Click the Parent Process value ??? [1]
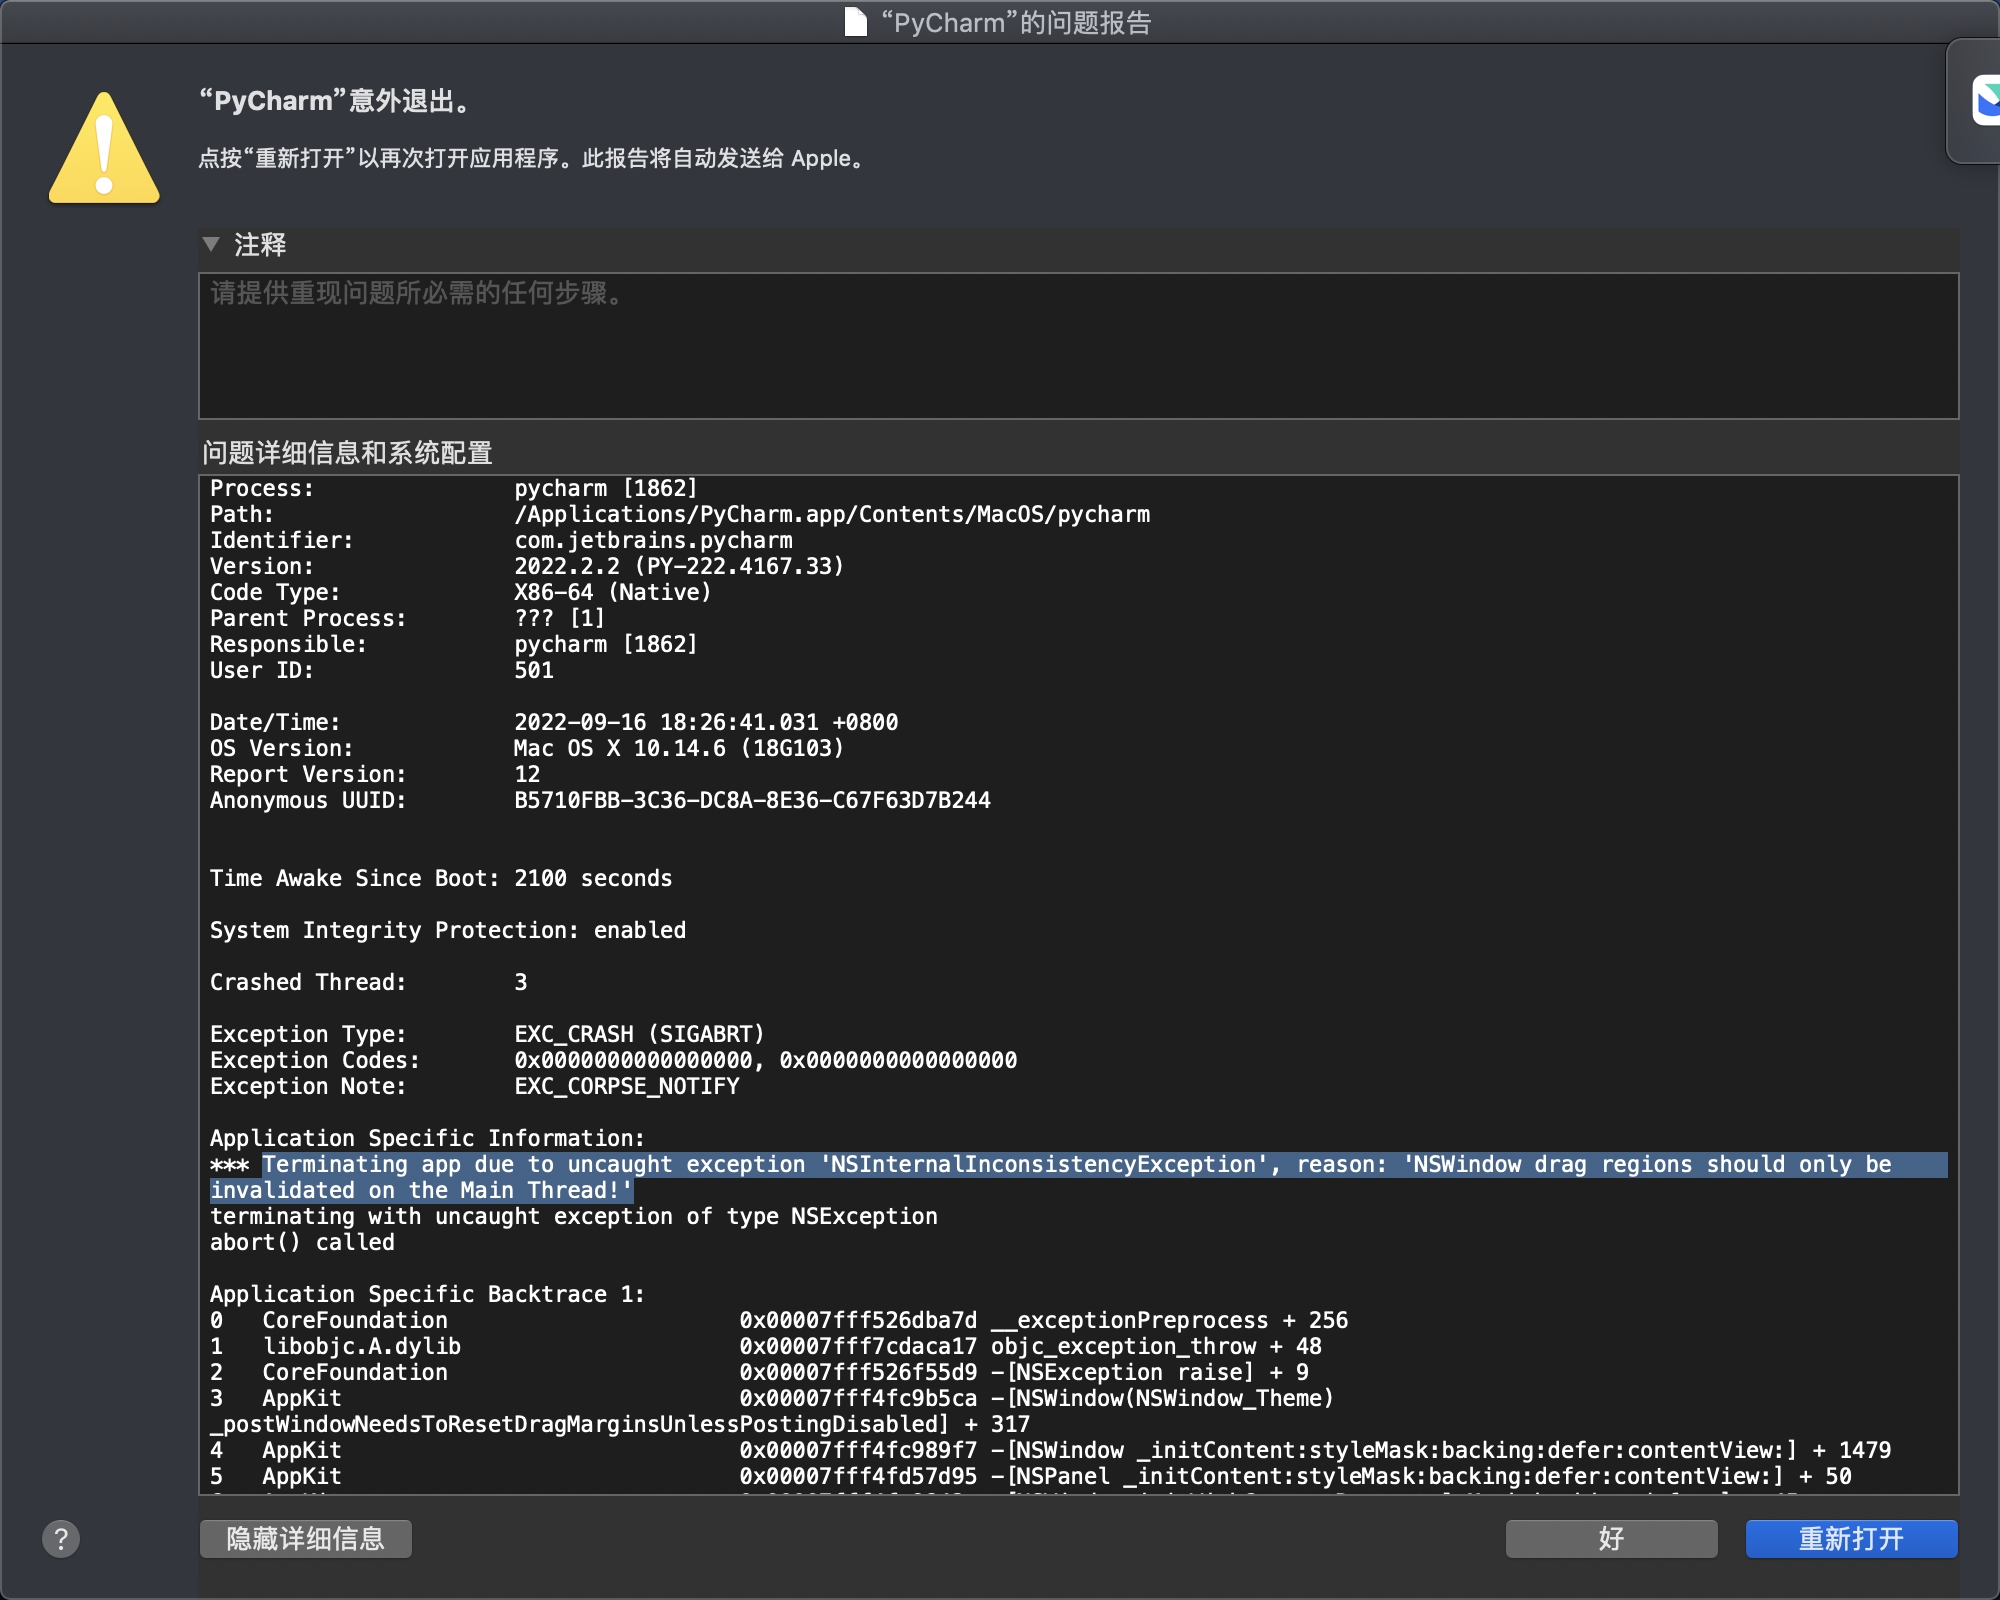This screenshot has height=1600, width=2000. (559, 619)
